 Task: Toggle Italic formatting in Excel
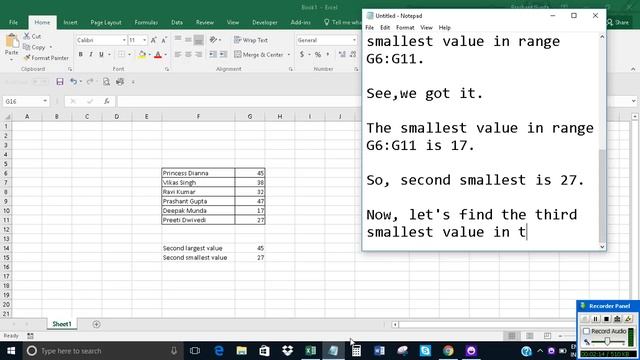[91, 54]
